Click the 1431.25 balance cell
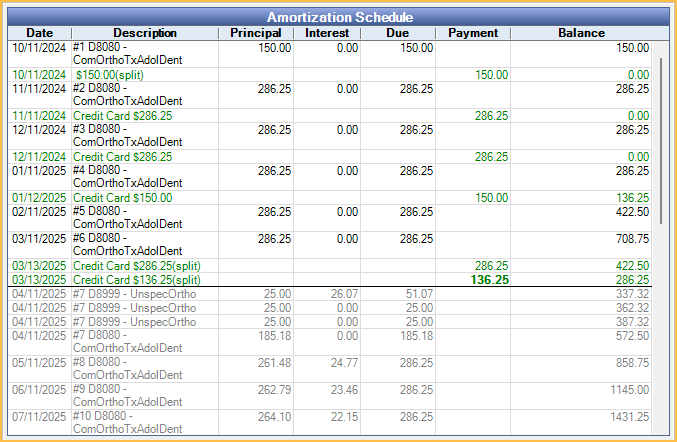The height and width of the screenshot is (442, 677). [x=625, y=416]
